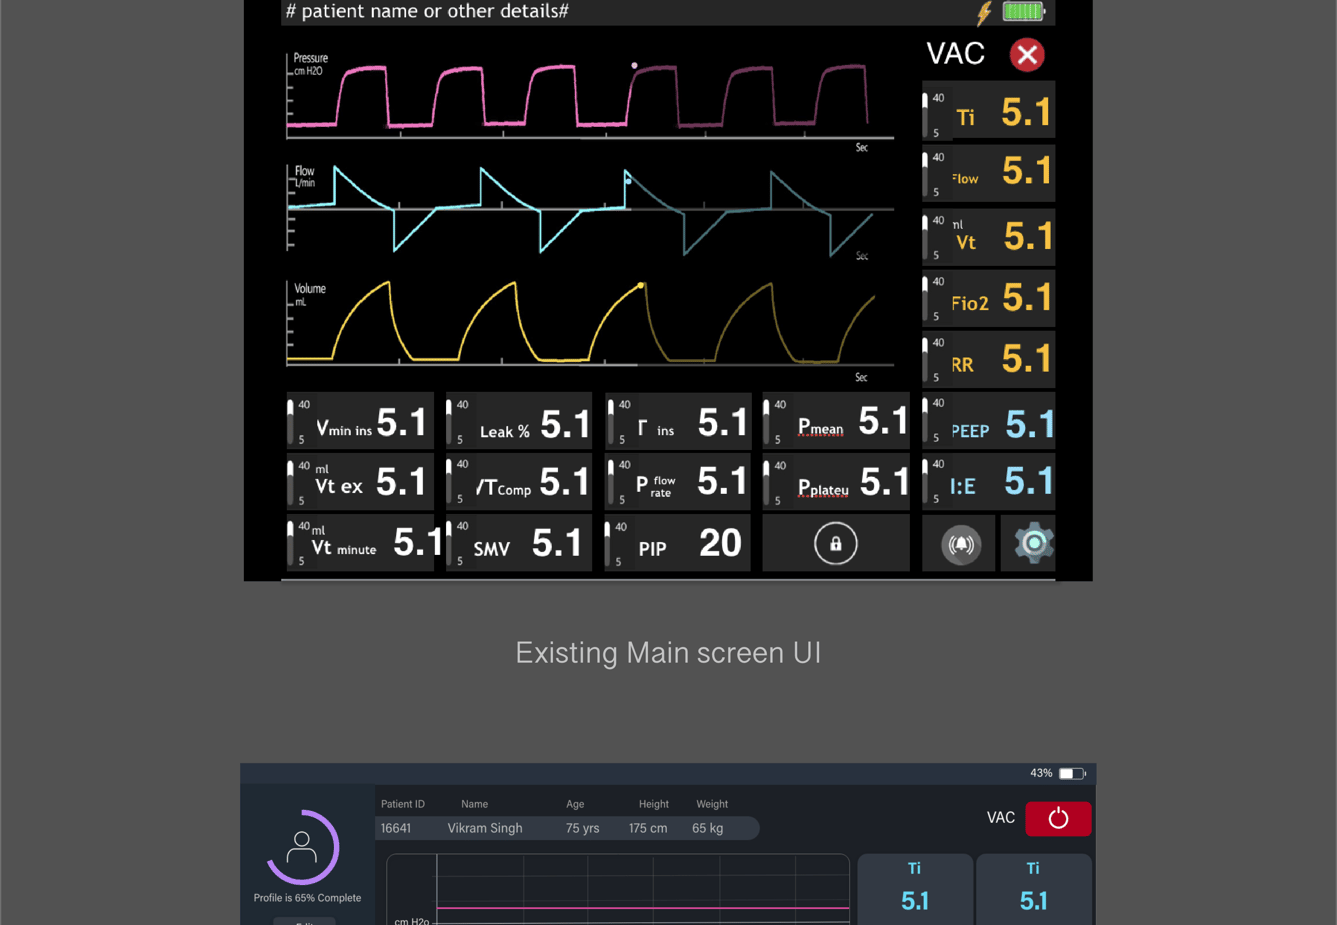Select the RR parameter tile

click(989, 359)
